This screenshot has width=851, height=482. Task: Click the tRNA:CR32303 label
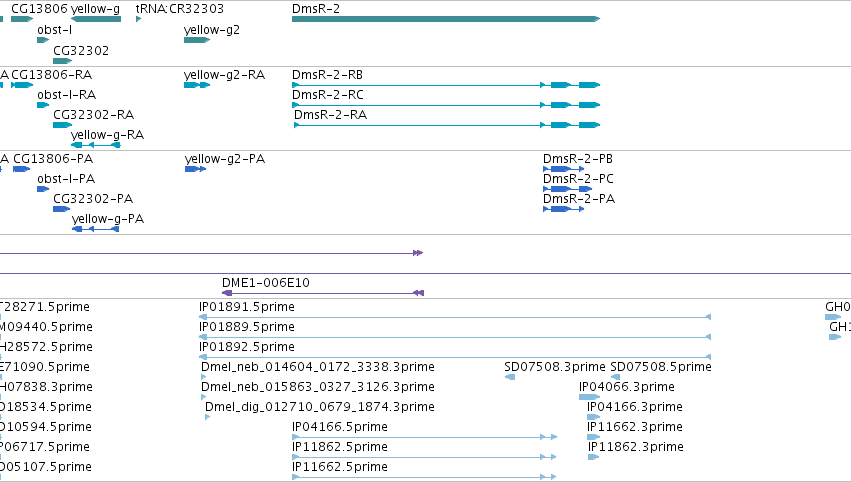(180, 9)
